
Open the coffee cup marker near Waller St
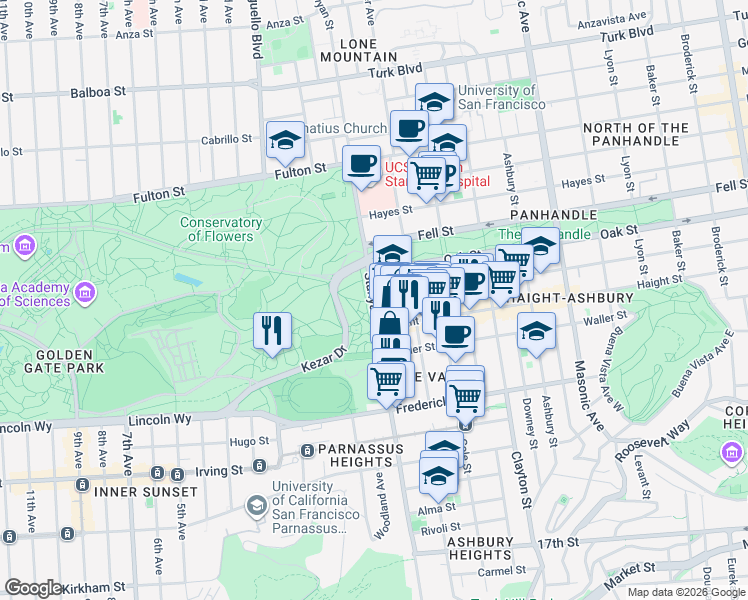tap(456, 336)
